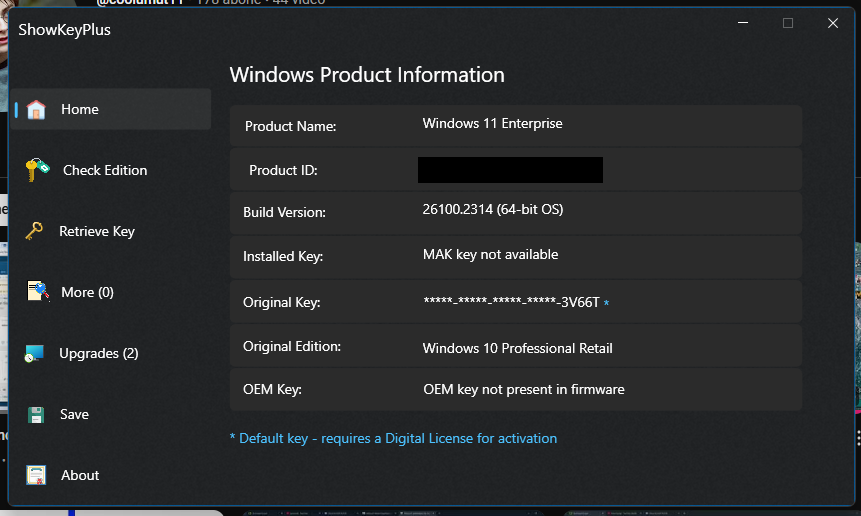Click the Windows 11 Enterprise product name
Screen dimensions: 861x516
[x=493, y=124]
